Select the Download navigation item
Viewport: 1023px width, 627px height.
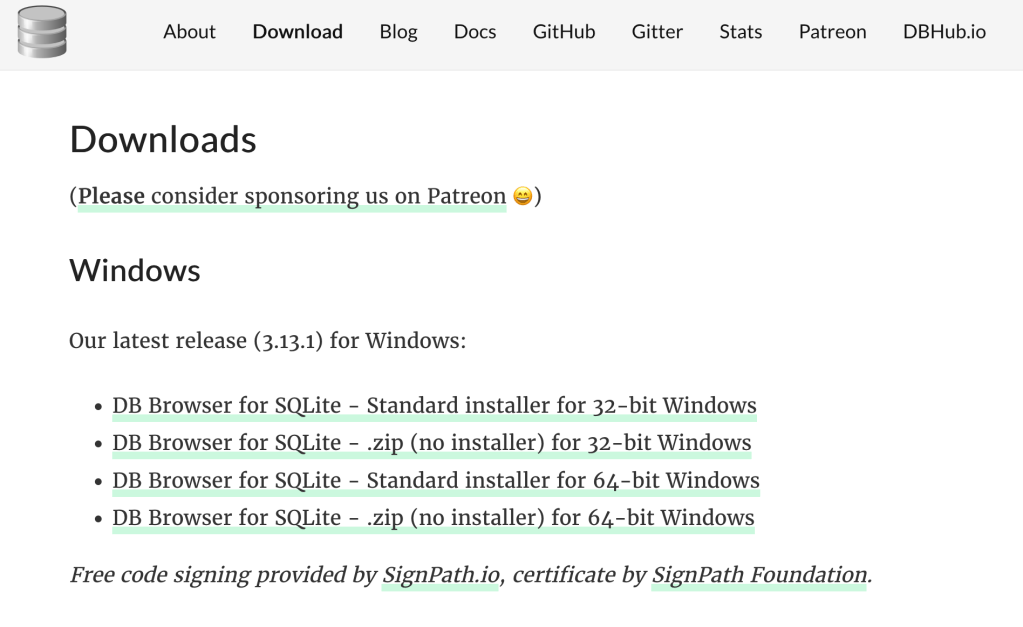297,32
